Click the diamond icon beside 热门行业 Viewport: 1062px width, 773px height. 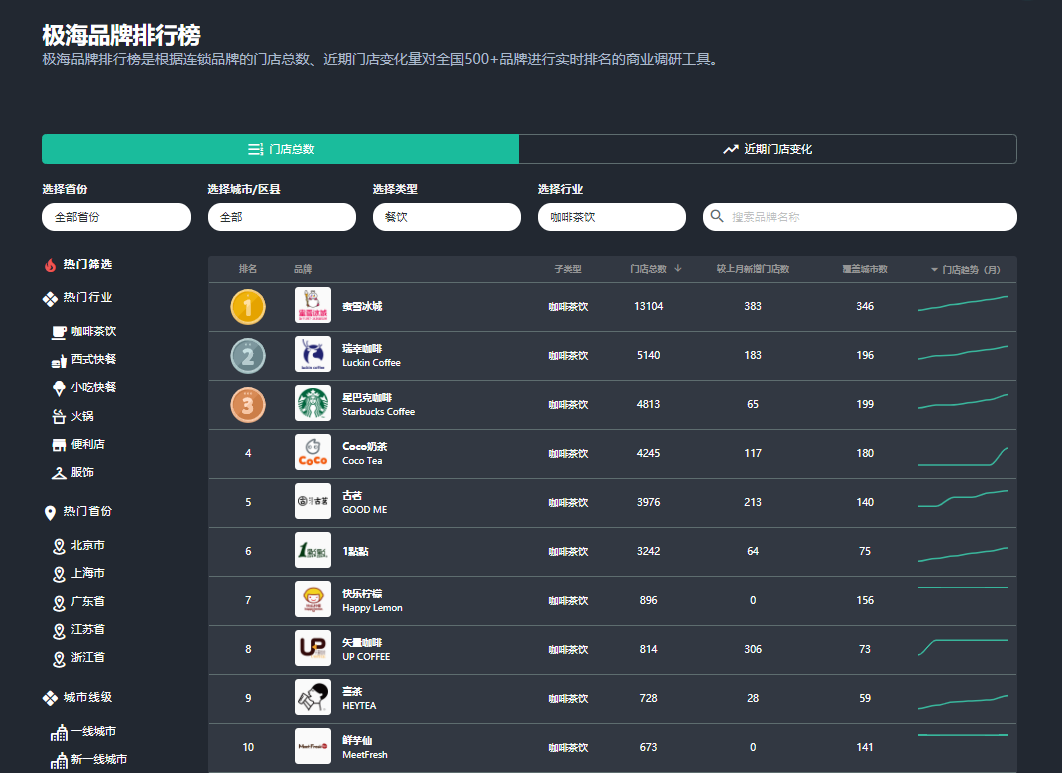pyautogui.click(x=50, y=299)
